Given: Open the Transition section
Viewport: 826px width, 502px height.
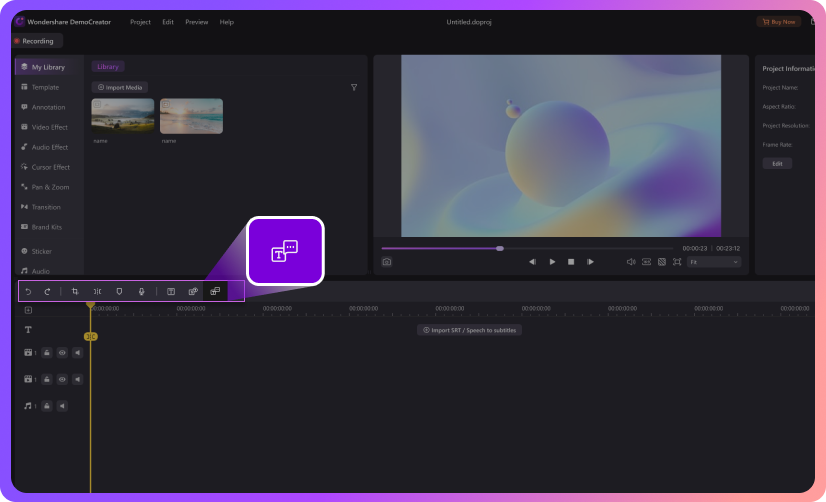Looking at the screenshot, I should coord(46,207).
